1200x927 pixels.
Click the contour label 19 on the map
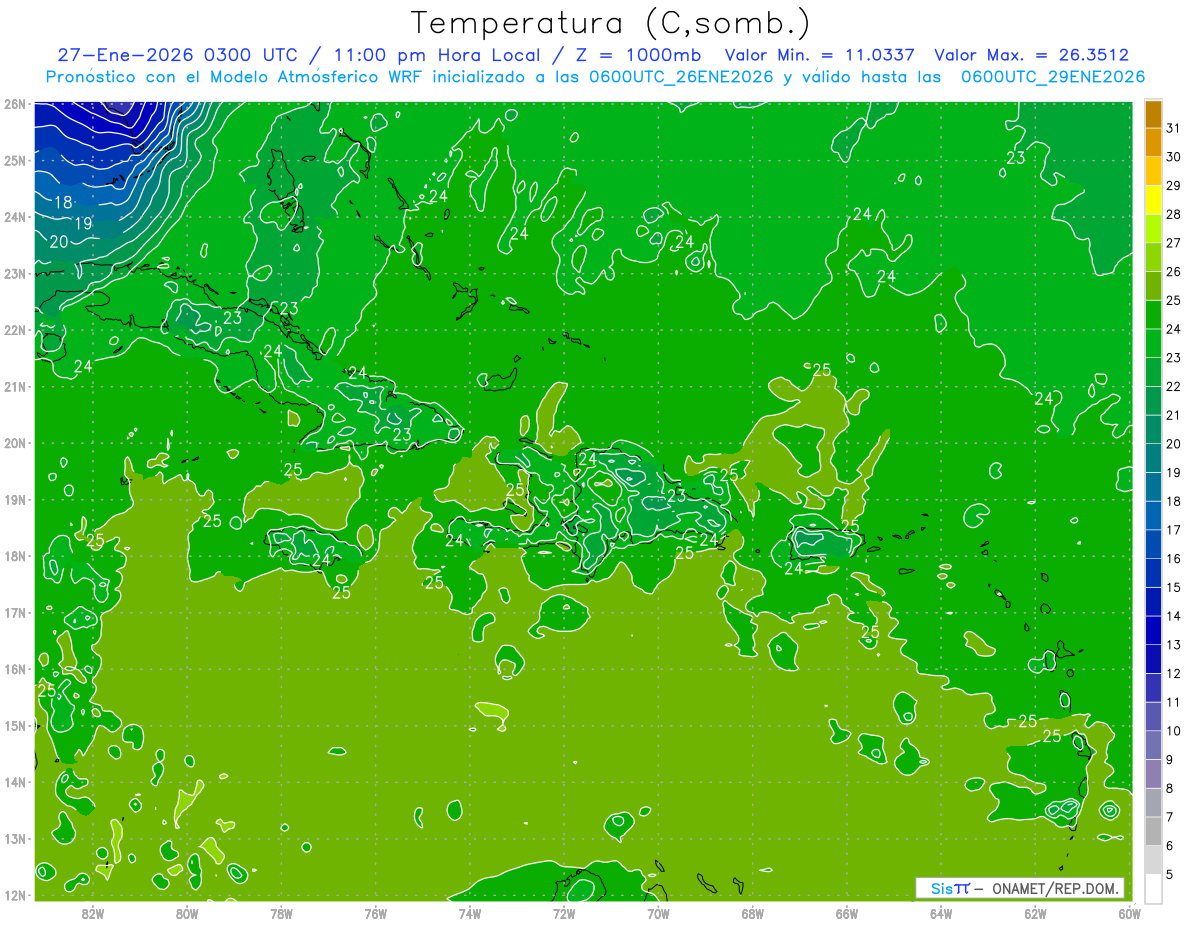84,224
